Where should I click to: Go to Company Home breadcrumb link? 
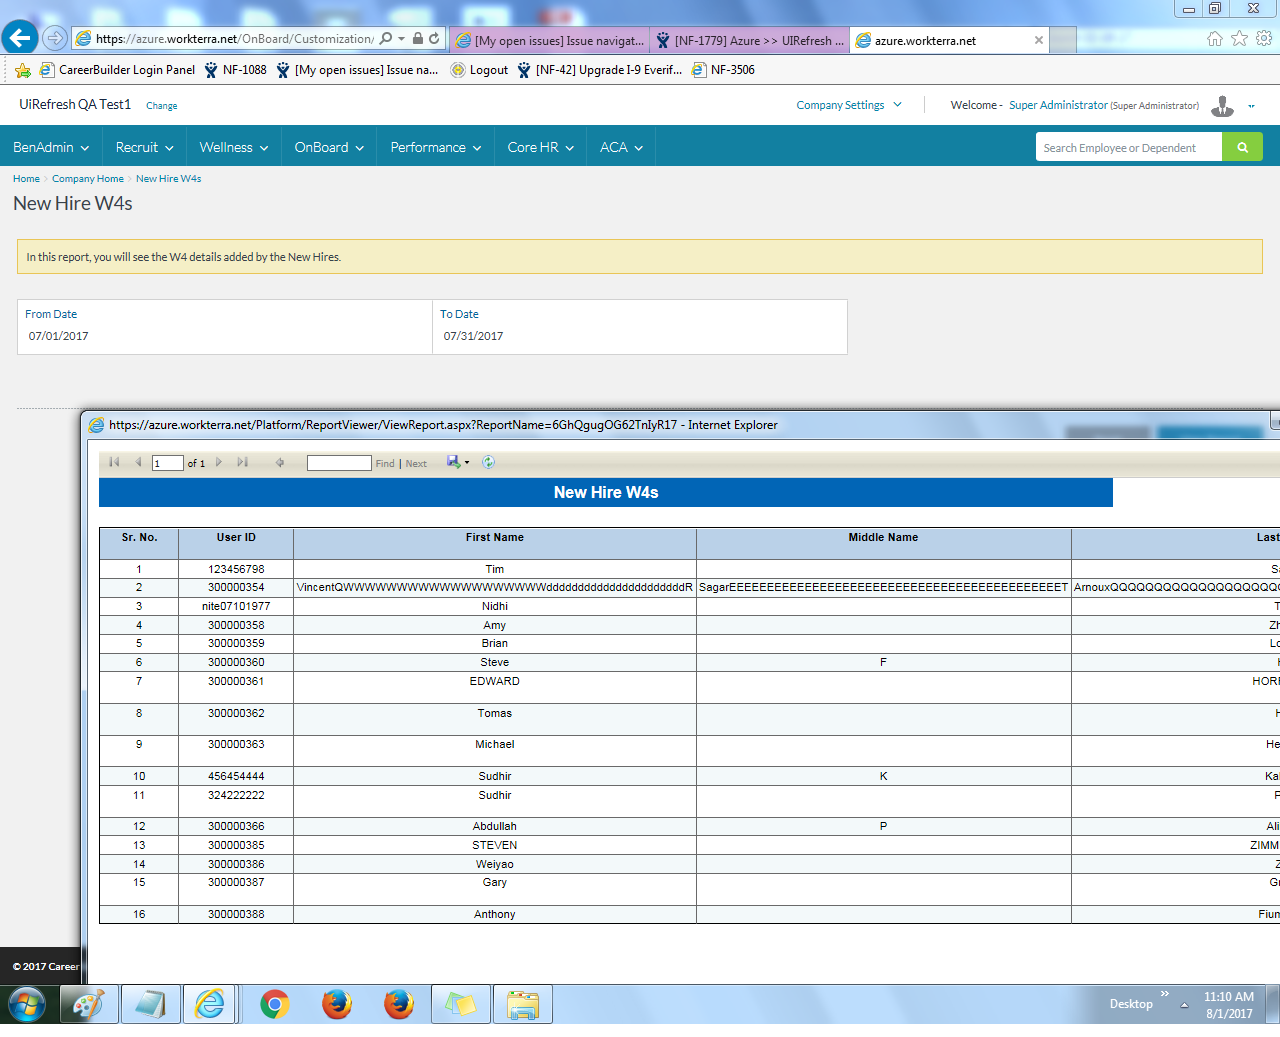[88, 179]
